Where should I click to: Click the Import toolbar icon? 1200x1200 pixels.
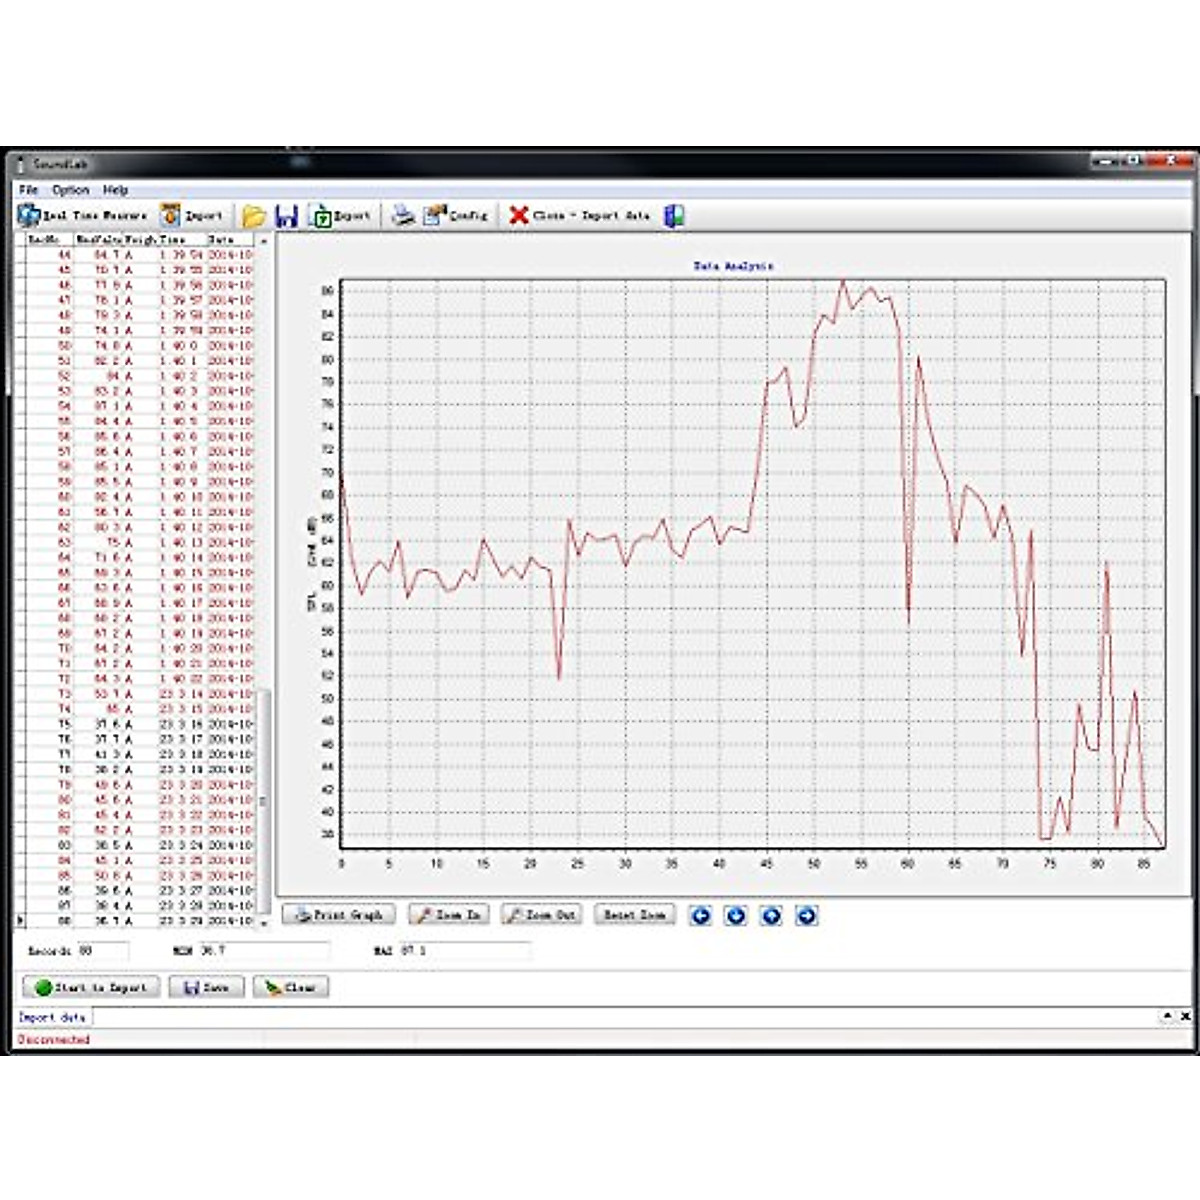[x=190, y=213]
